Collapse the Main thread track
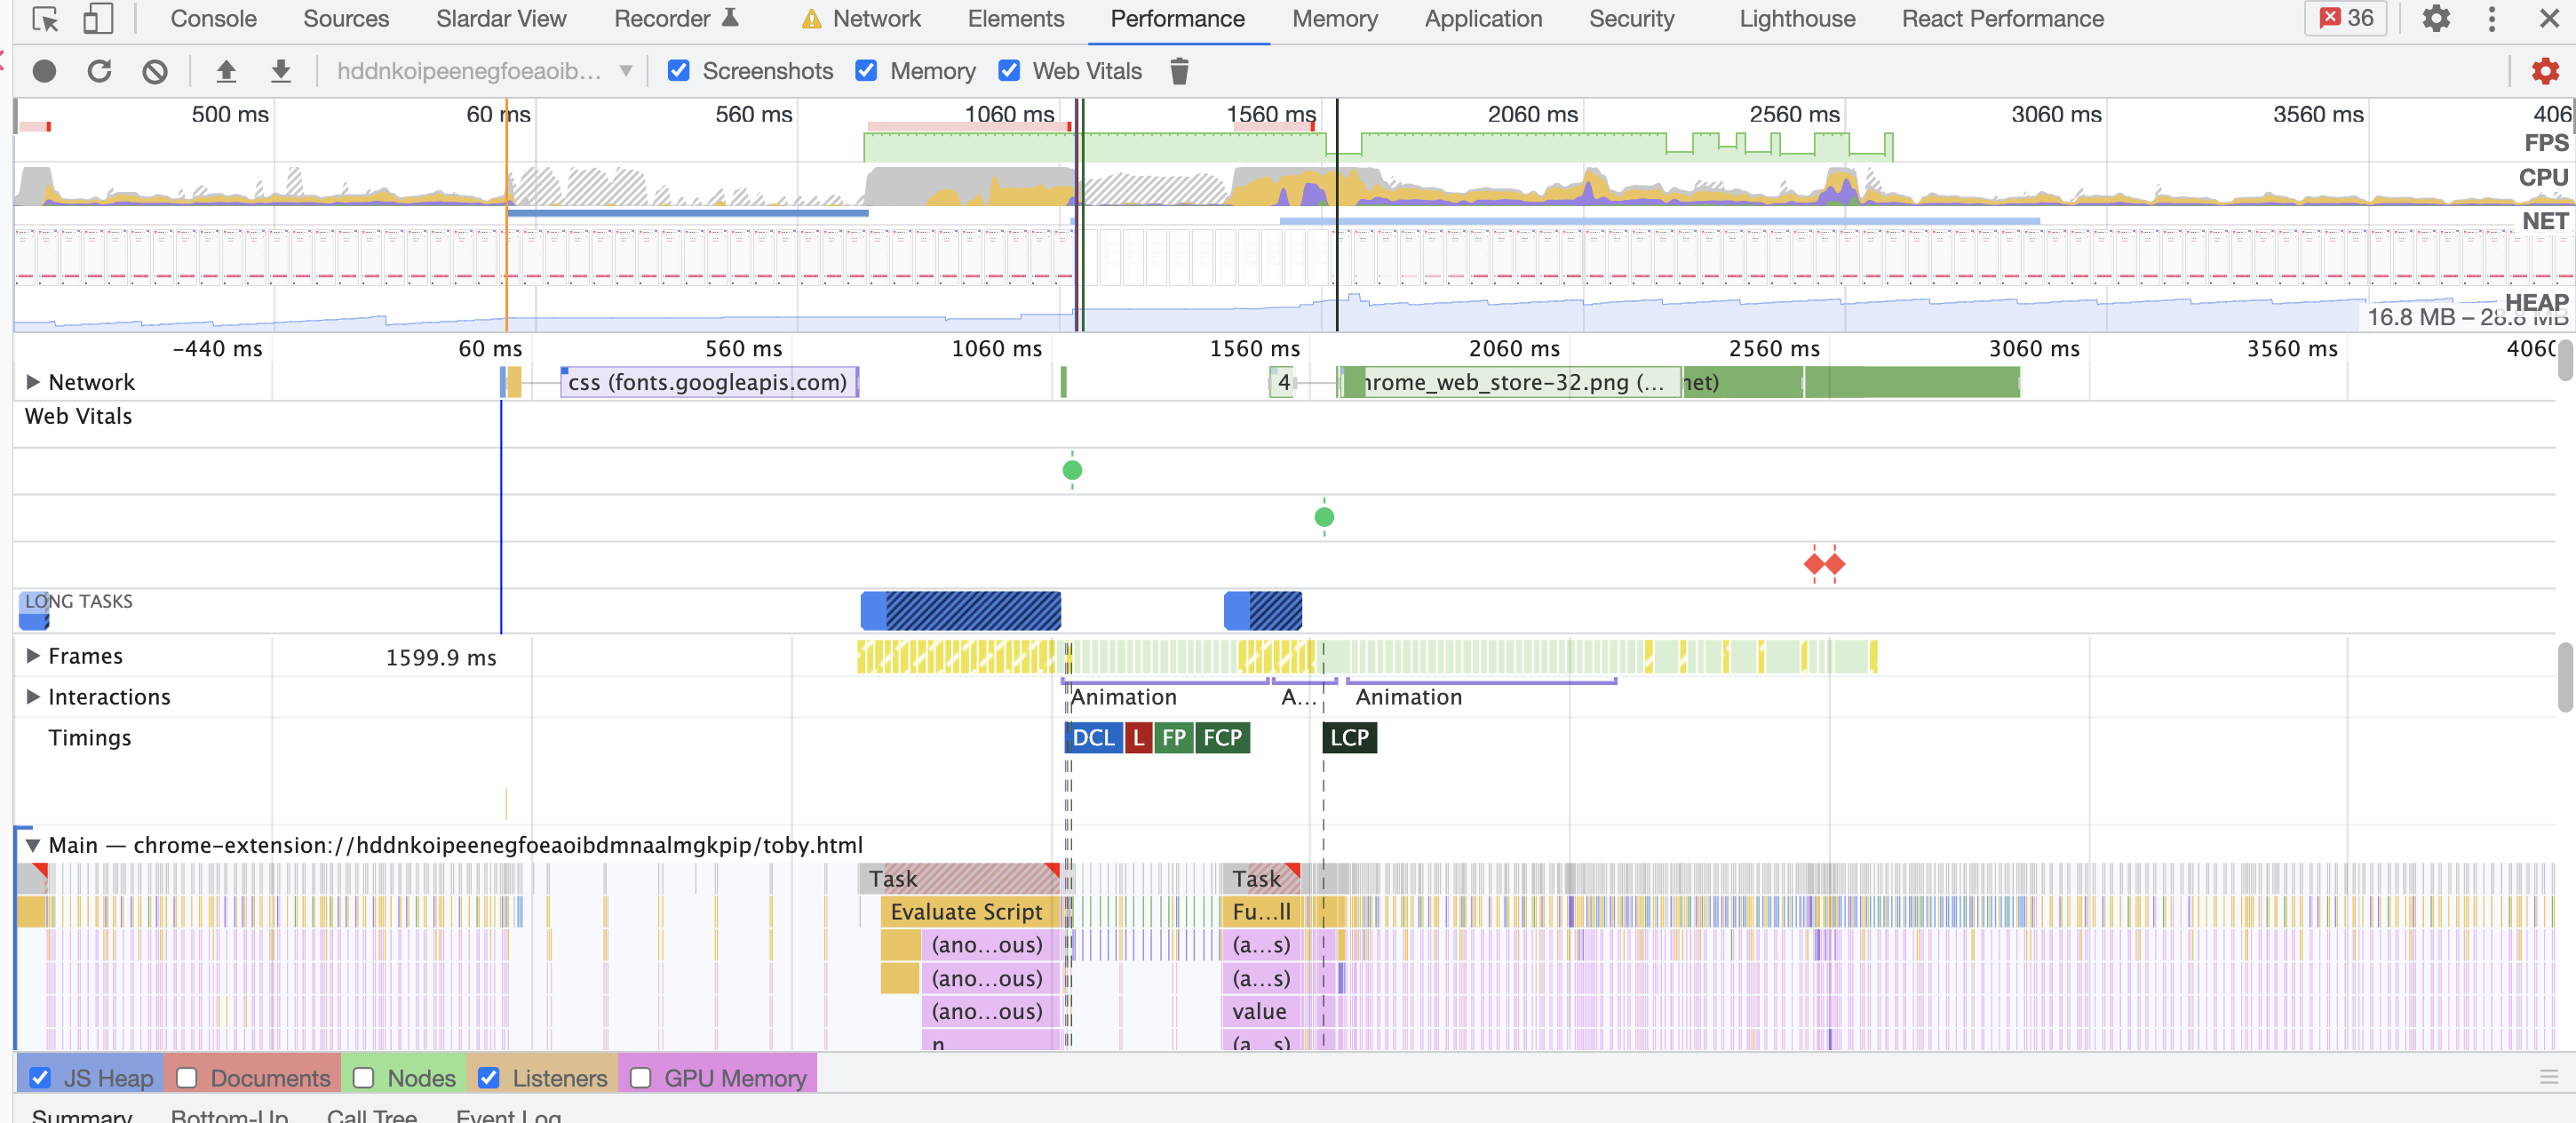 tap(32, 846)
